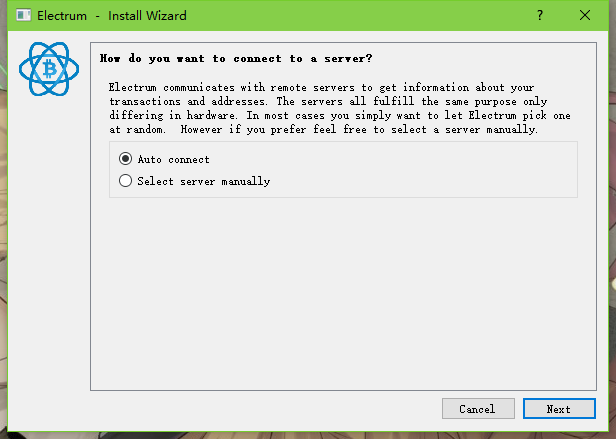Viewport: 616px width, 439px height.
Task: Proceed with the Next button
Action: coord(559,409)
